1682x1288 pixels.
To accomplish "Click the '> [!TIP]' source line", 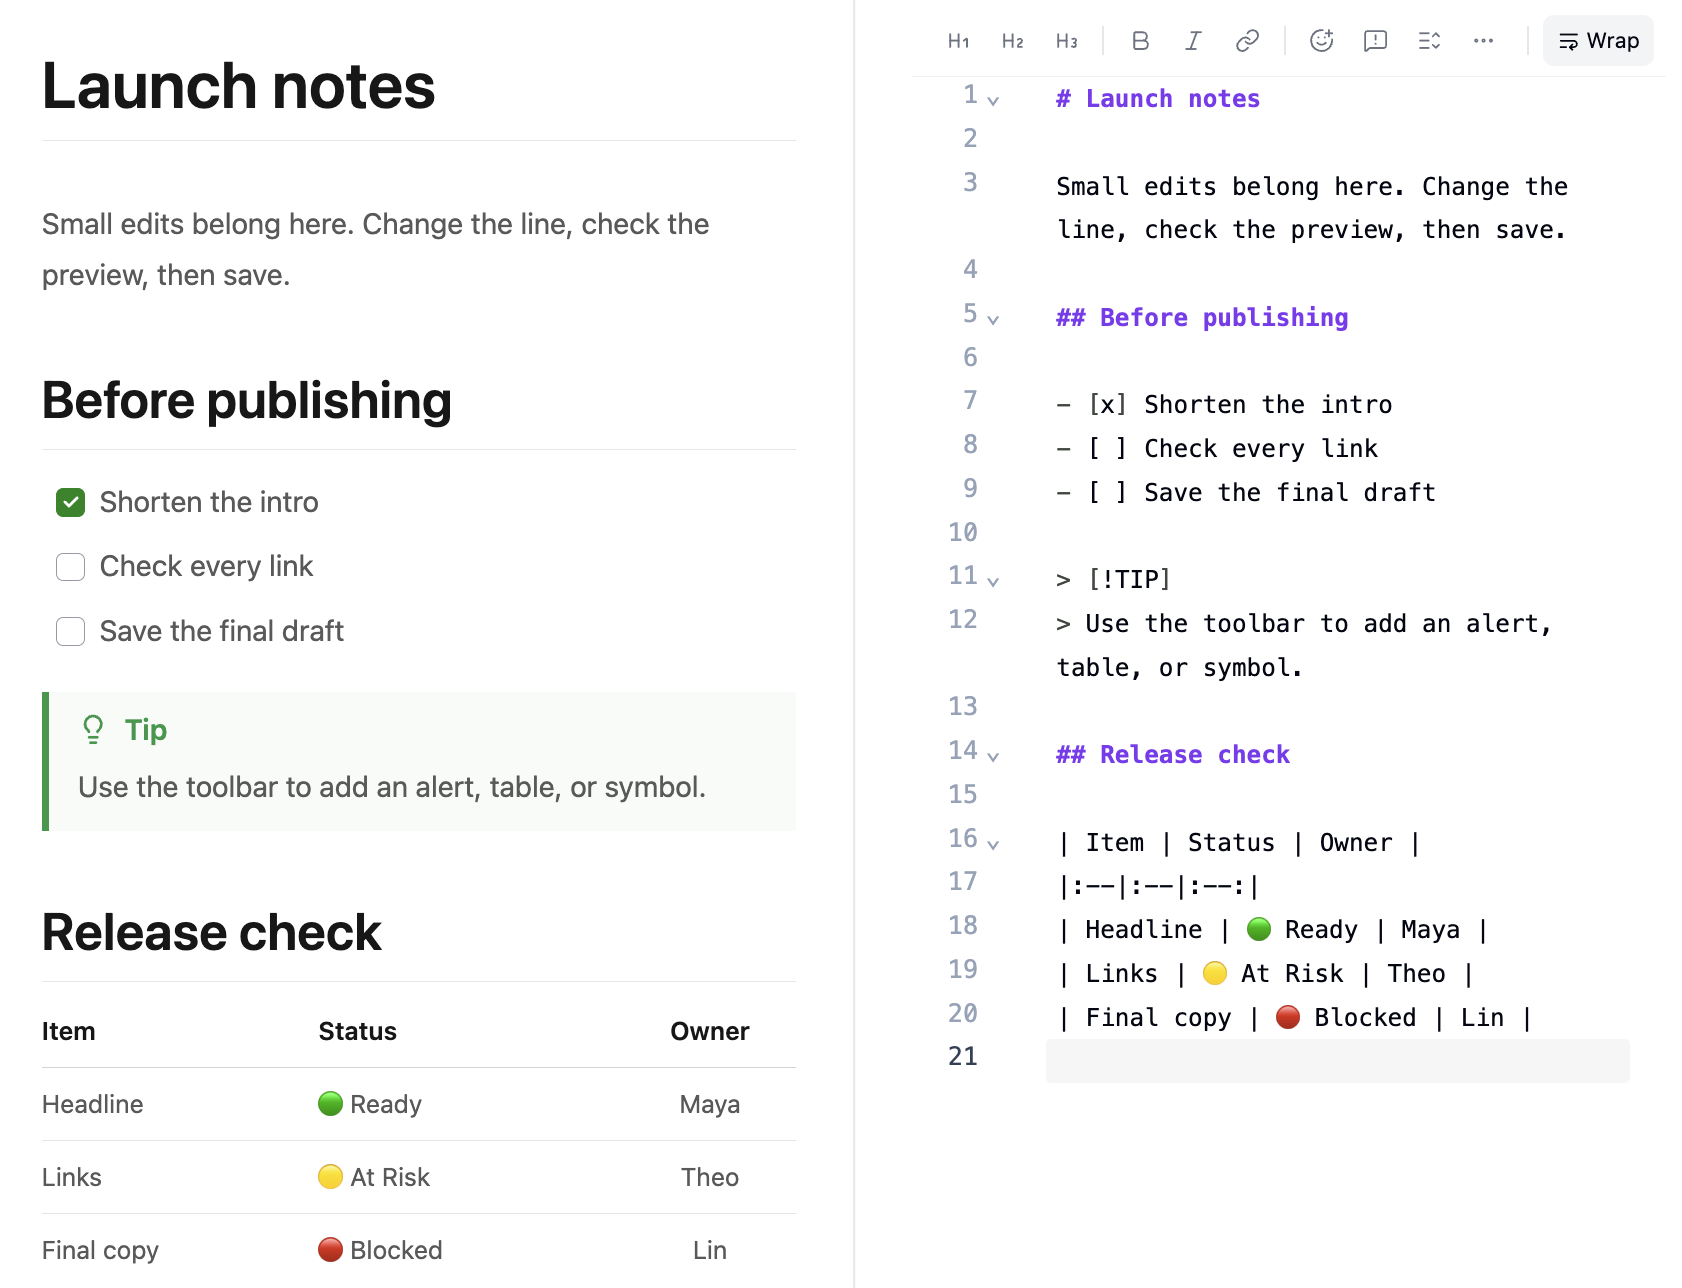I will tap(1113, 580).
